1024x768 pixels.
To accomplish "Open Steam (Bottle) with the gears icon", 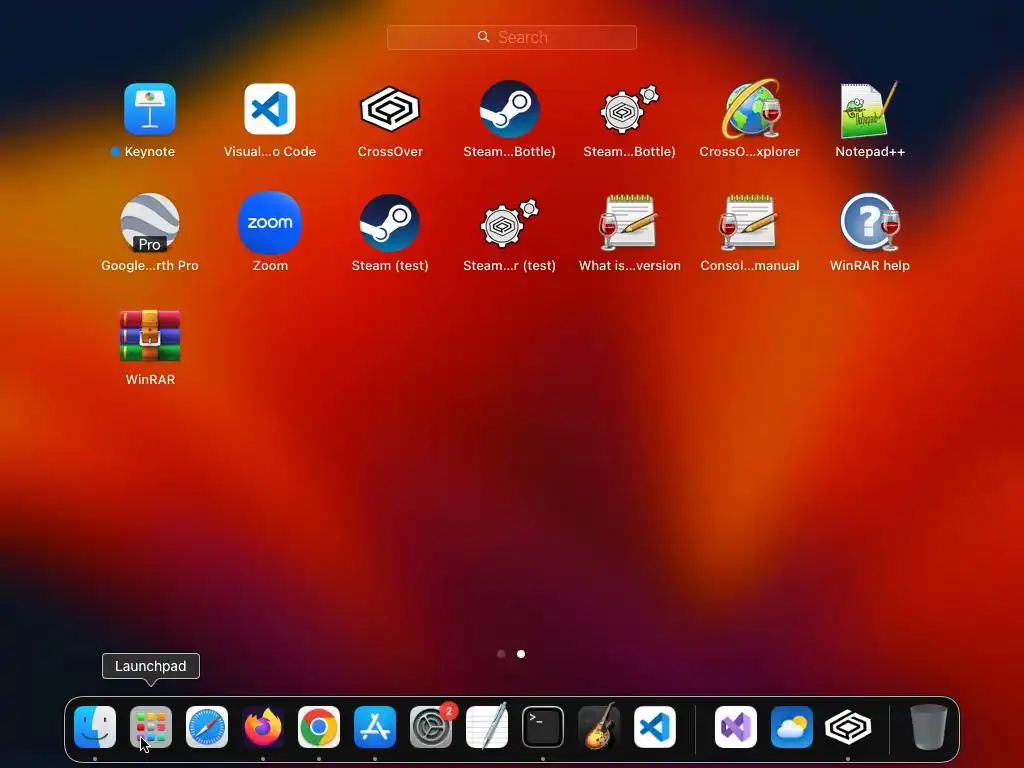I will 630,109.
